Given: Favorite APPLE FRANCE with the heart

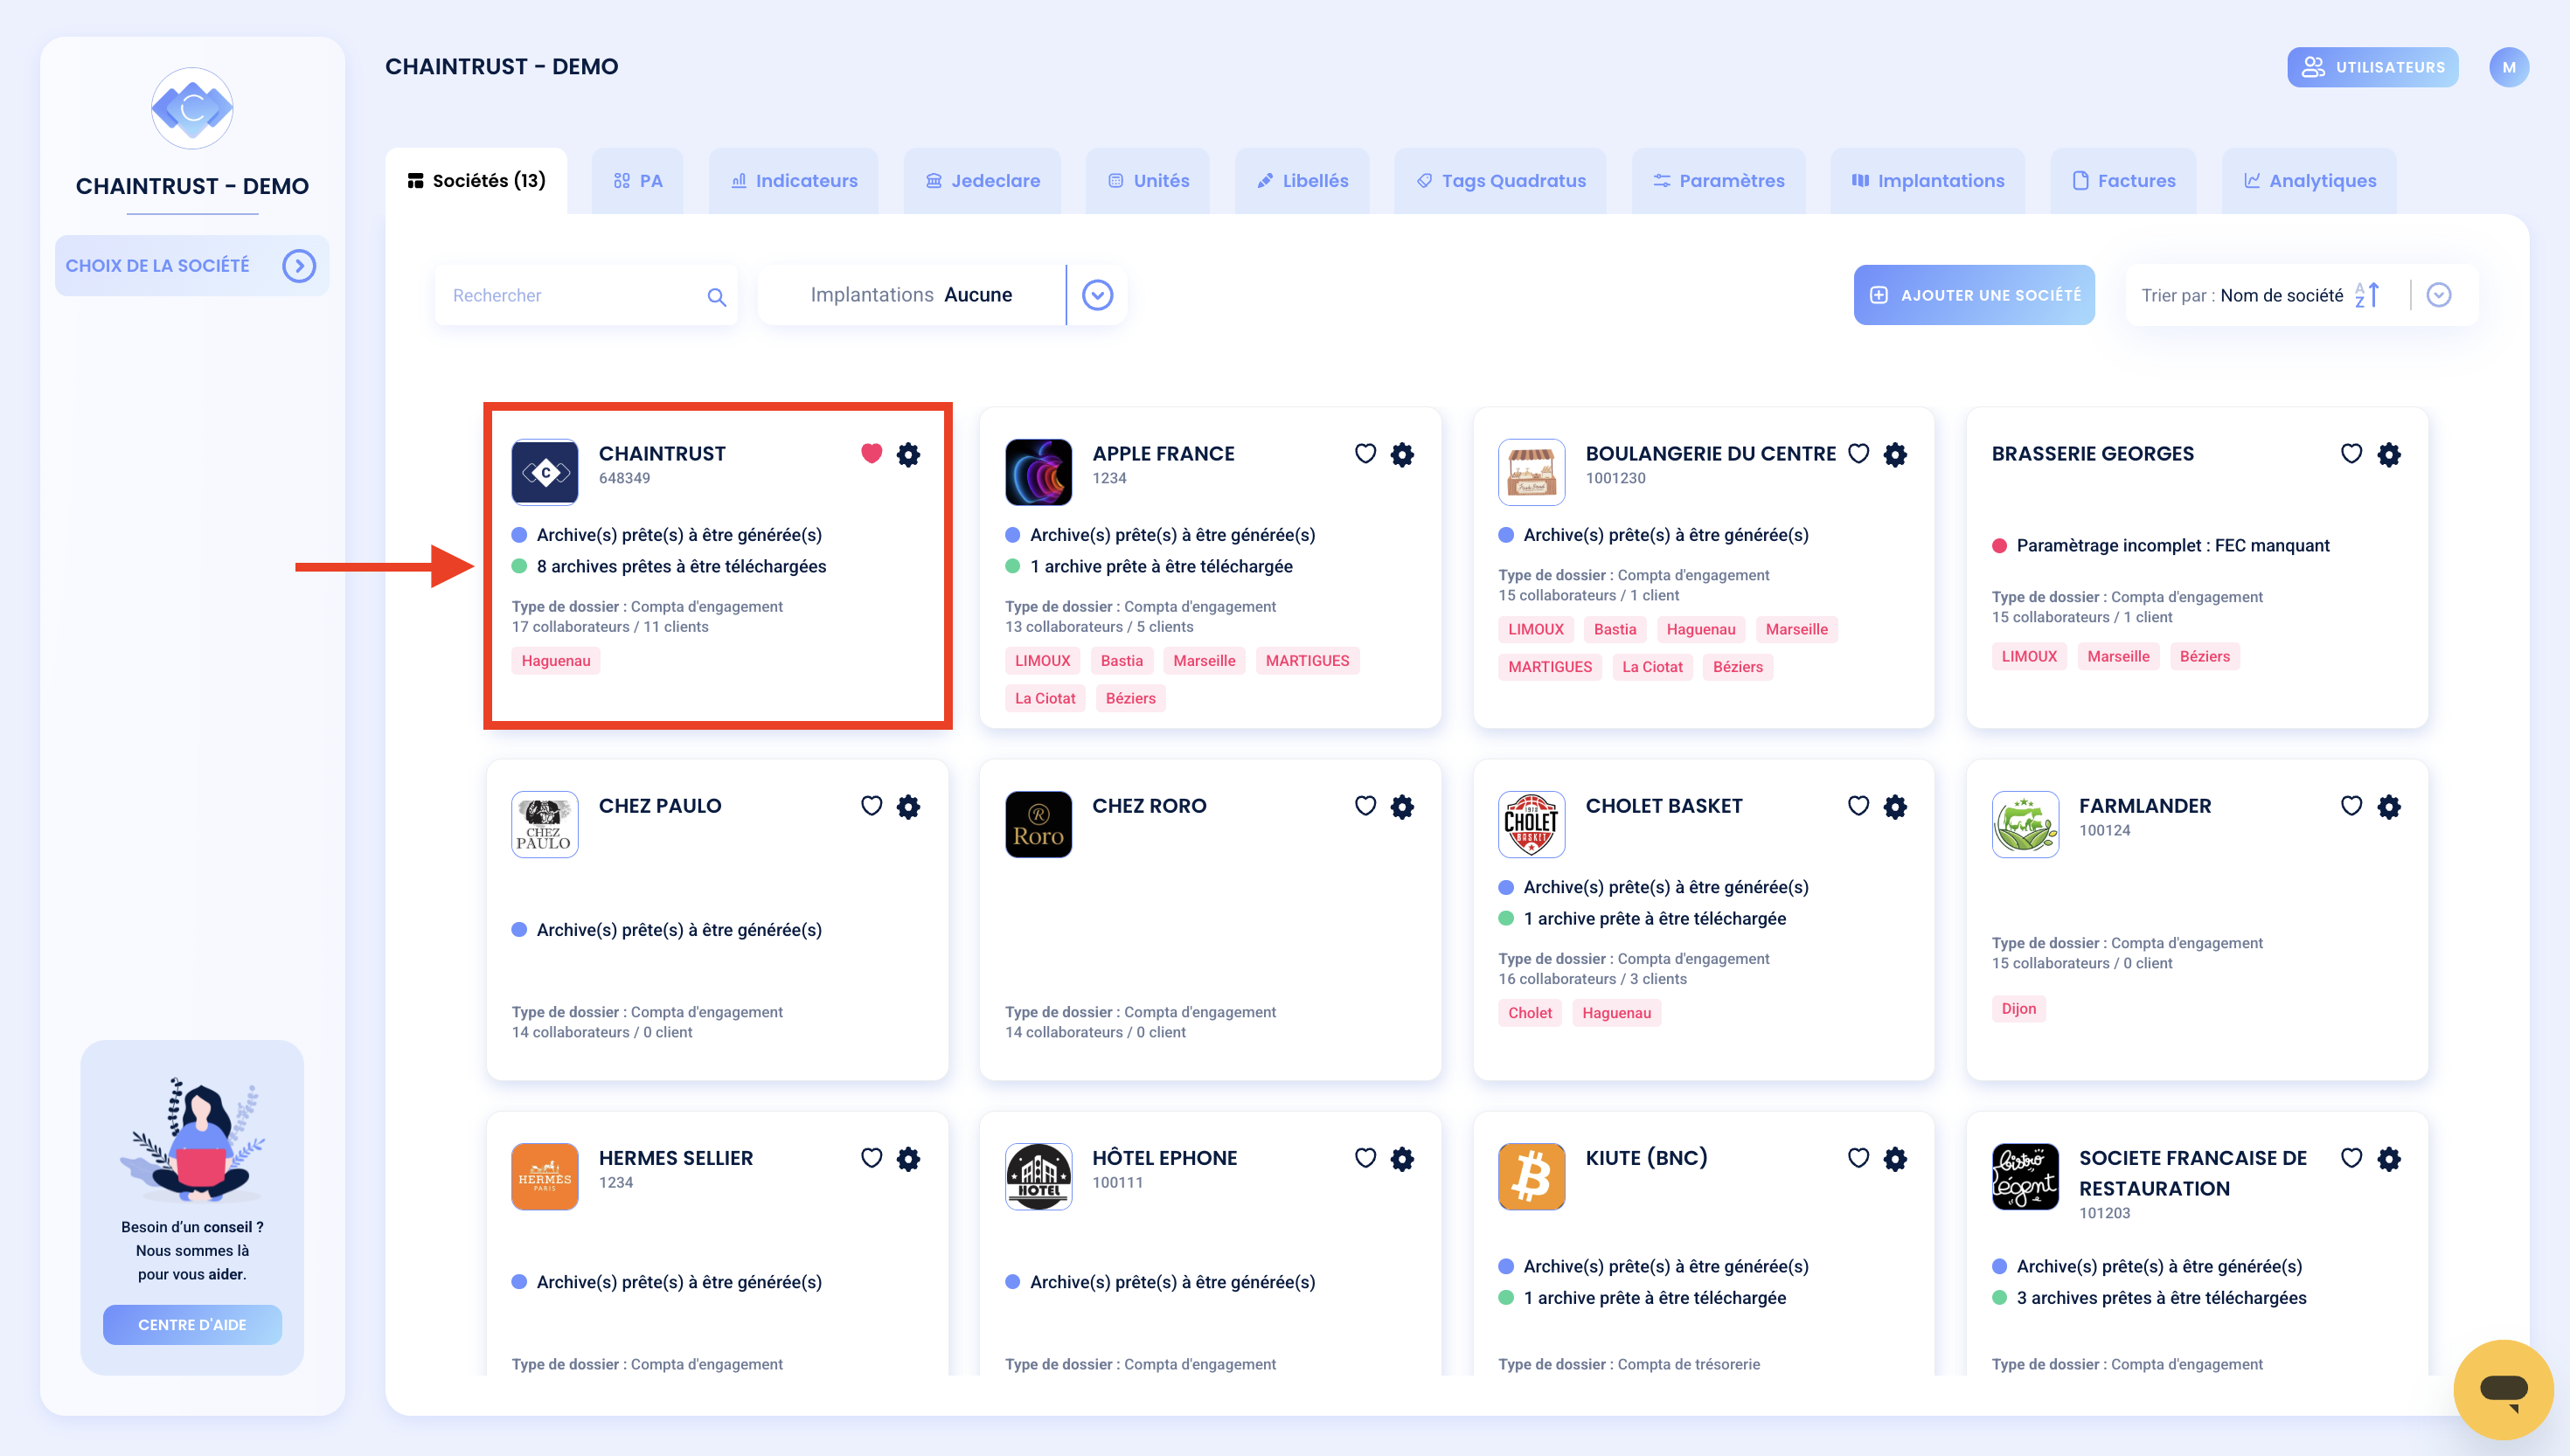Looking at the screenshot, I should pyautogui.click(x=1365, y=454).
